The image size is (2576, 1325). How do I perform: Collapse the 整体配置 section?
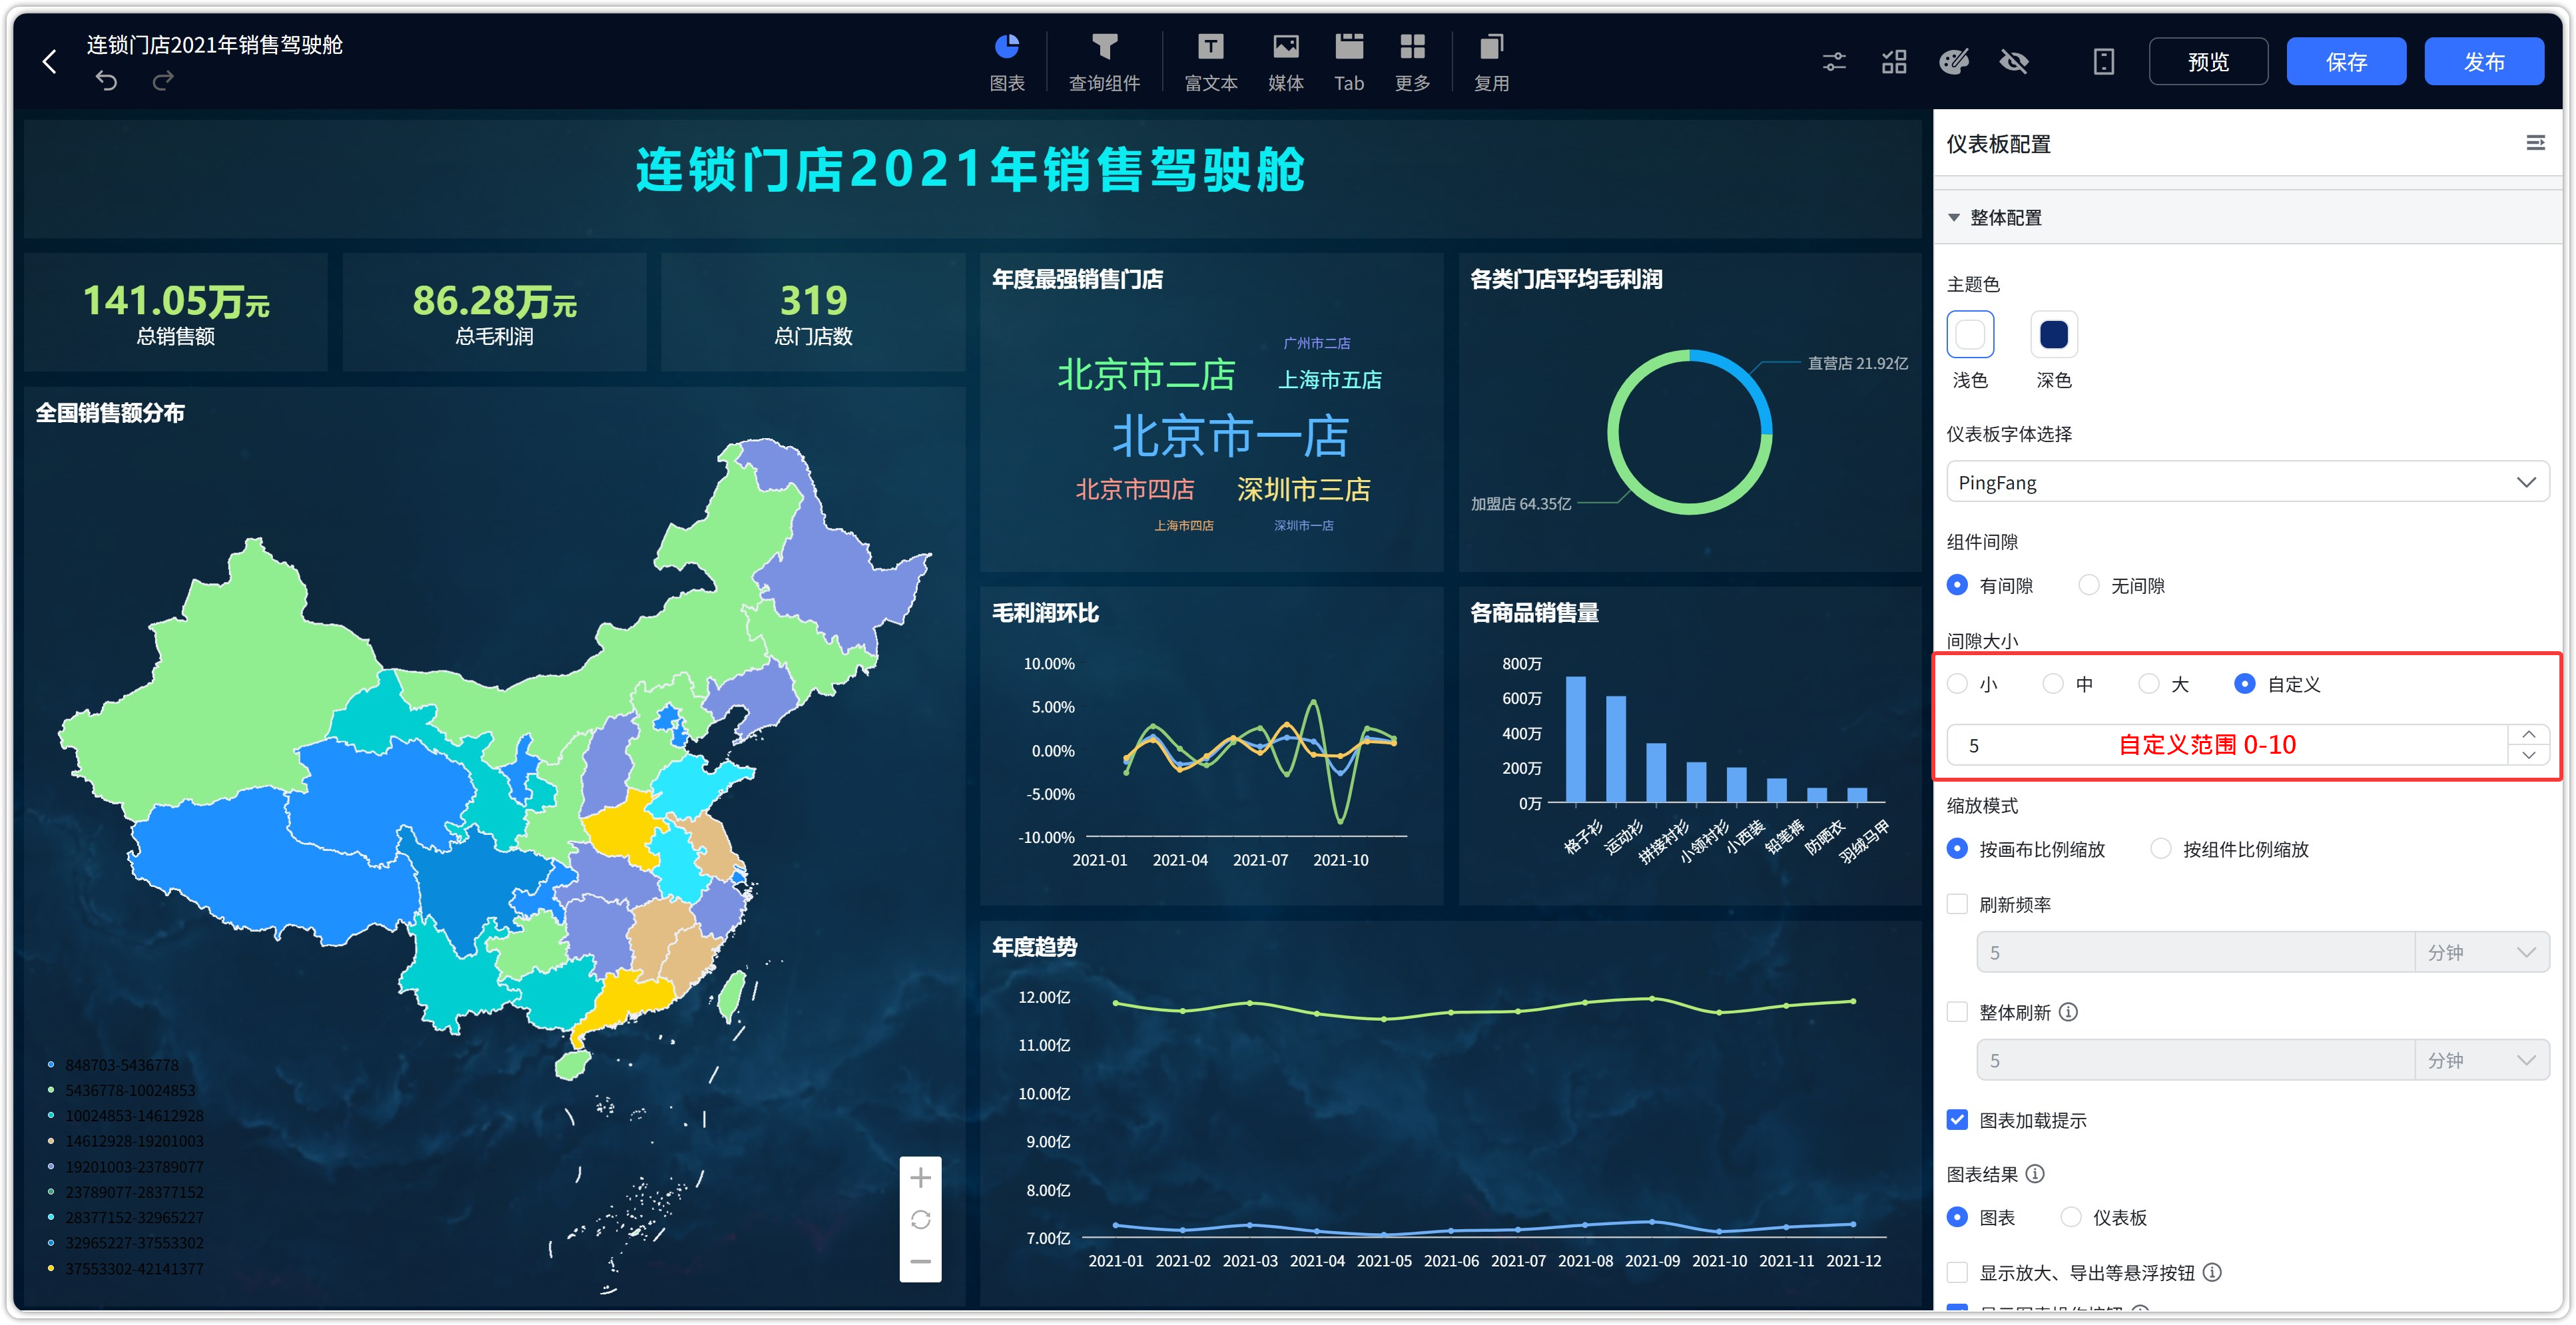coord(1953,217)
